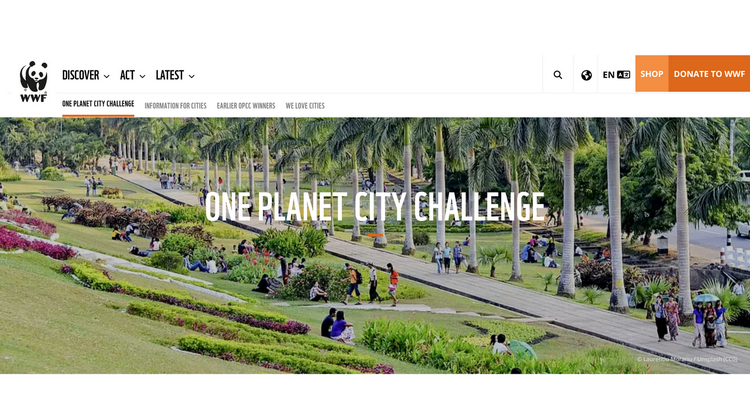Screen dimensions: 750x413
Task: Switch language using the EN label
Action: (x=608, y=75)
